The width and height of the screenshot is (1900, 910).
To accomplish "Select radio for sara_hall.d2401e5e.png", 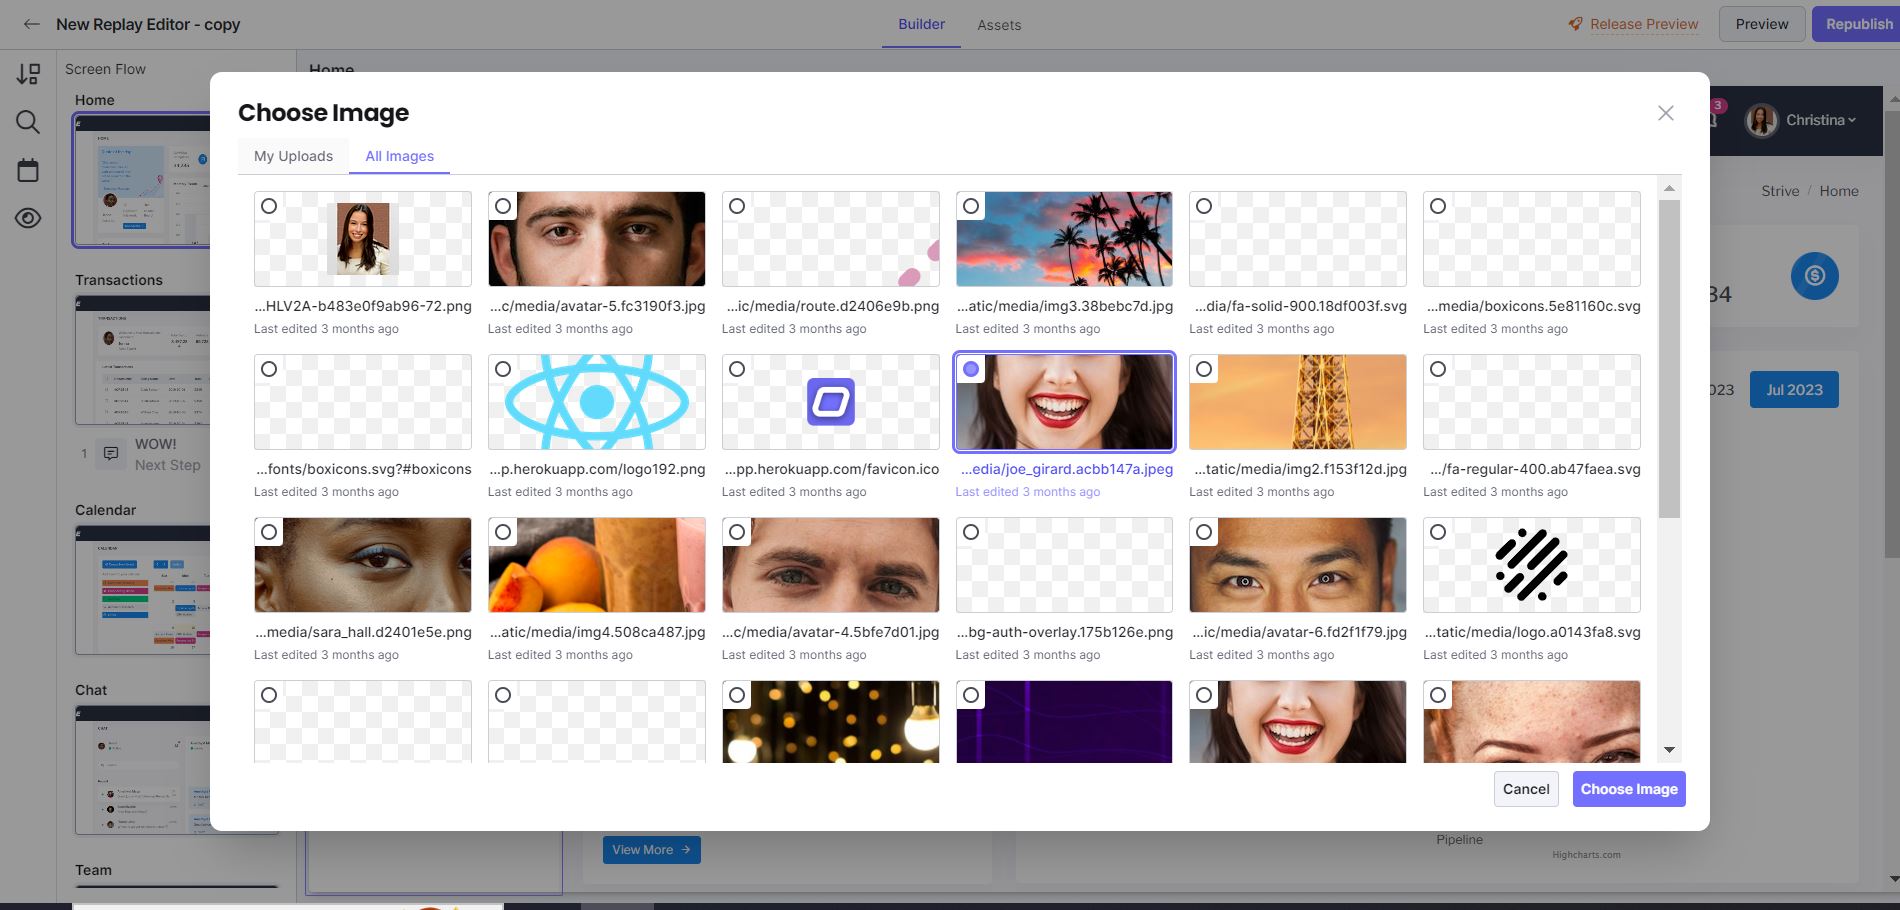I will click(269, 532).
